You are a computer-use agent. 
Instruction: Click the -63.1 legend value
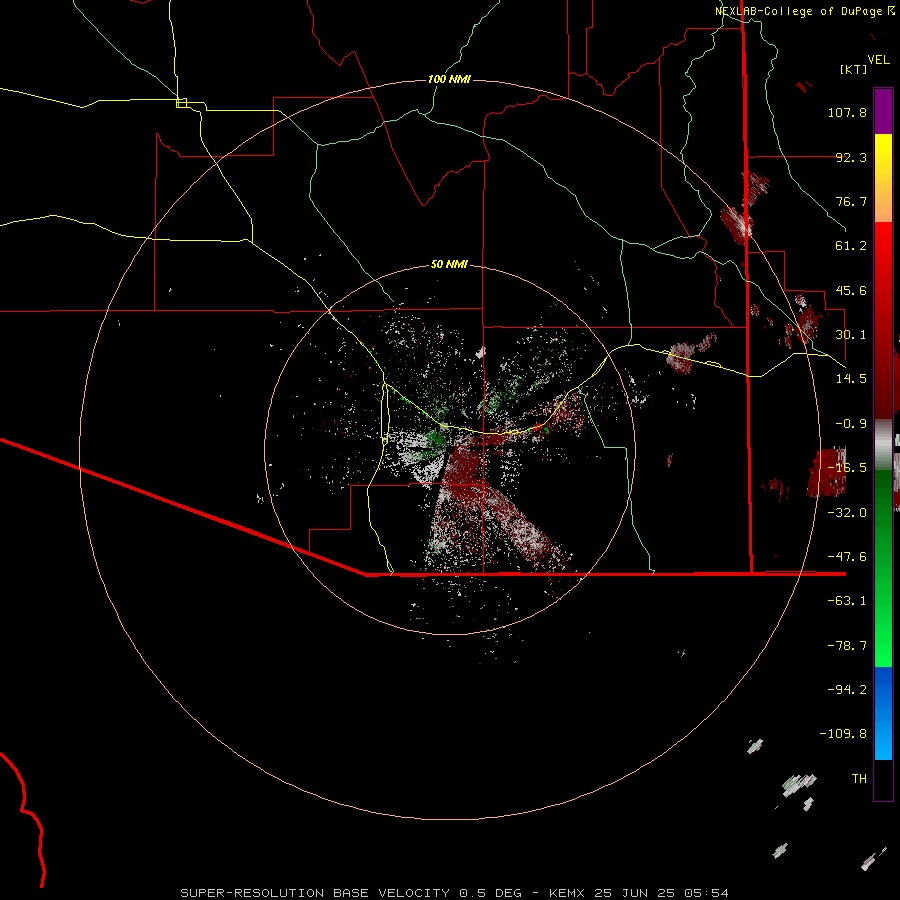[847, 601]
